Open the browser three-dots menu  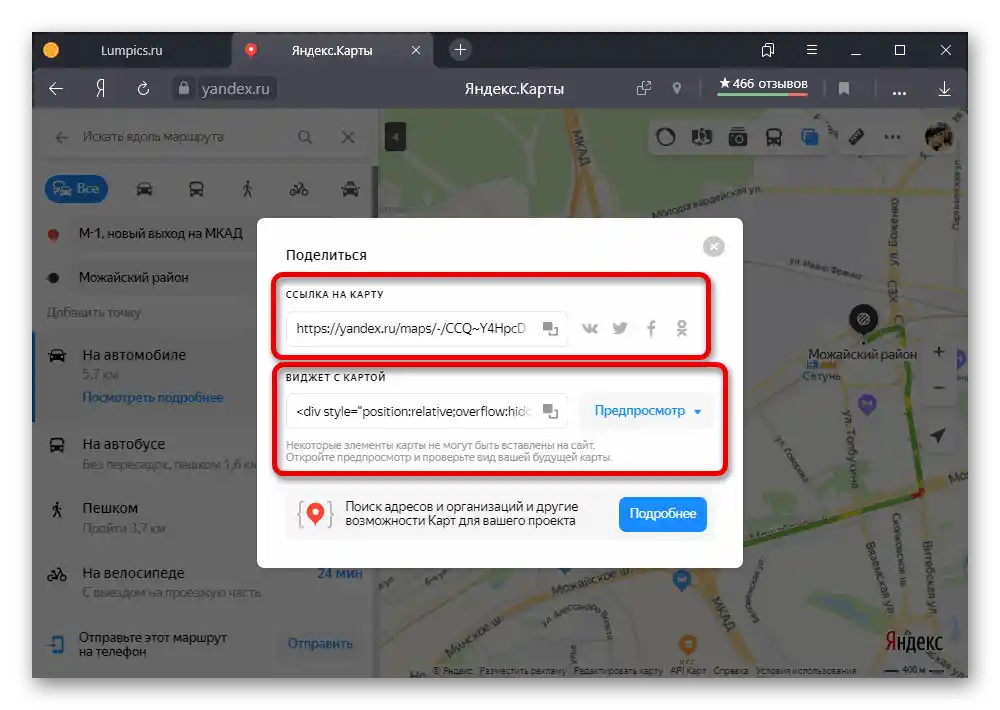(x=899, y=91)
